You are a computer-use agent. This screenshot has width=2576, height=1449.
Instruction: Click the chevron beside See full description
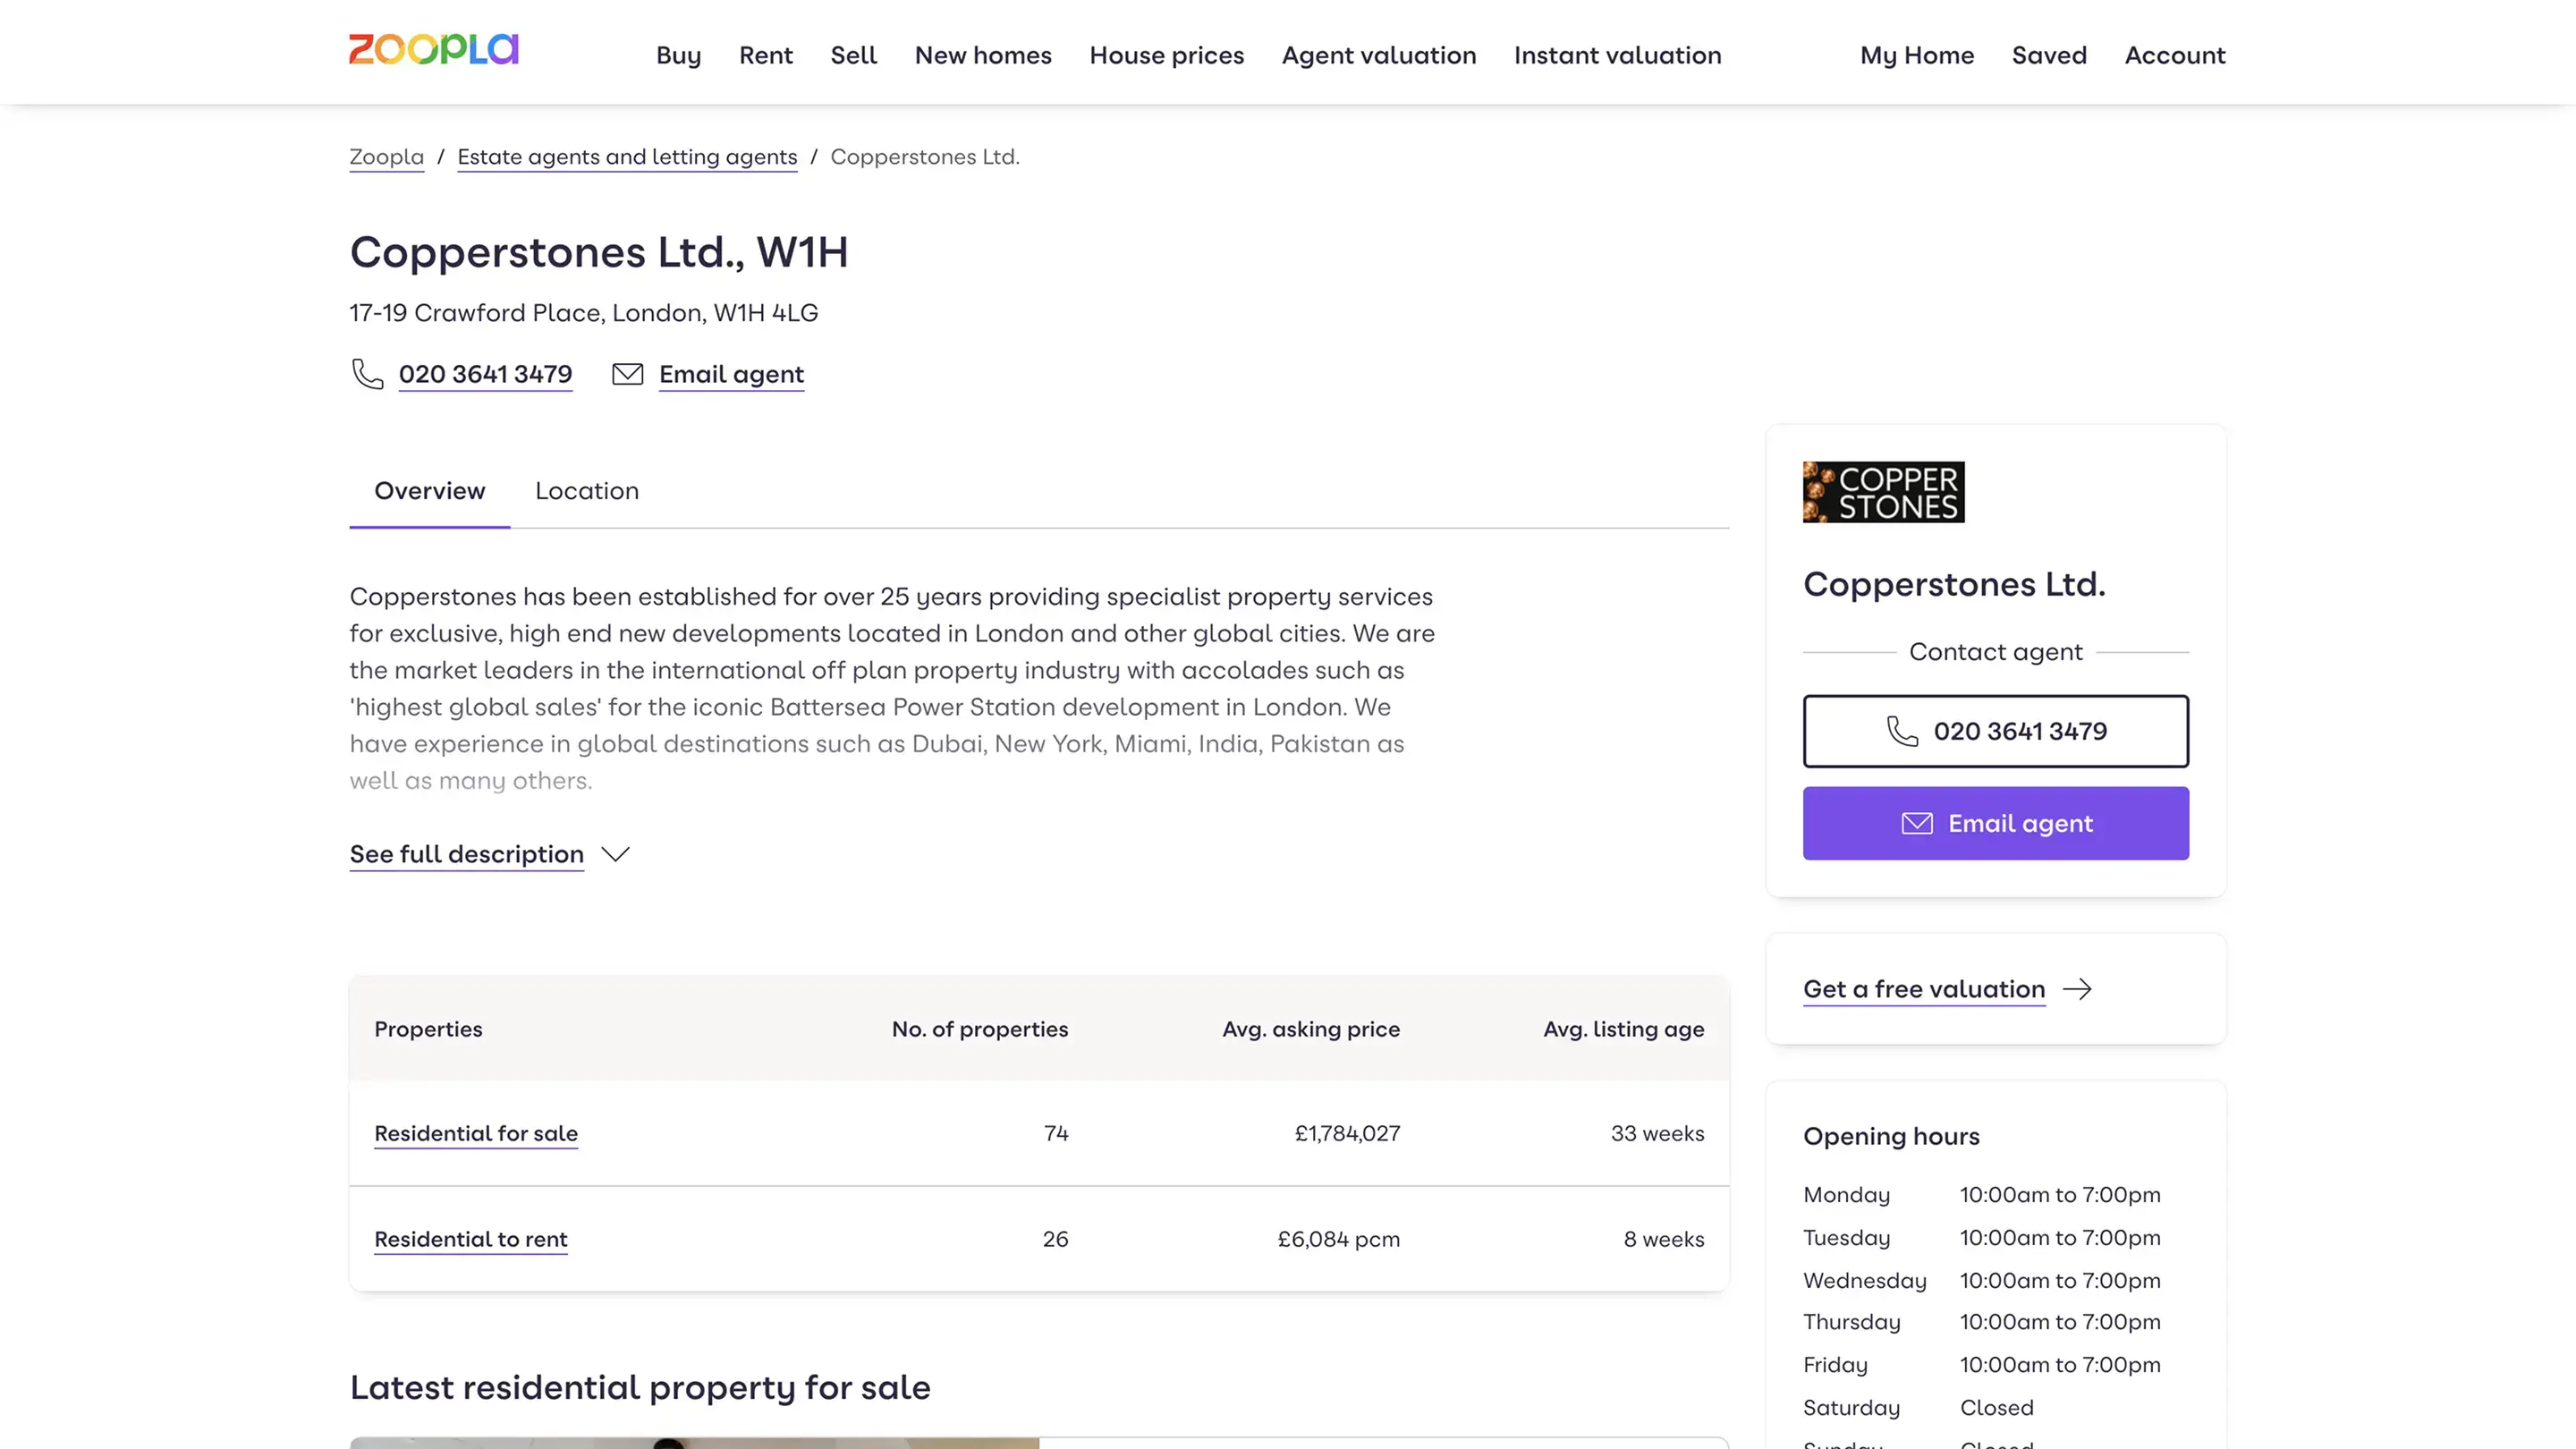coord(615,854)
